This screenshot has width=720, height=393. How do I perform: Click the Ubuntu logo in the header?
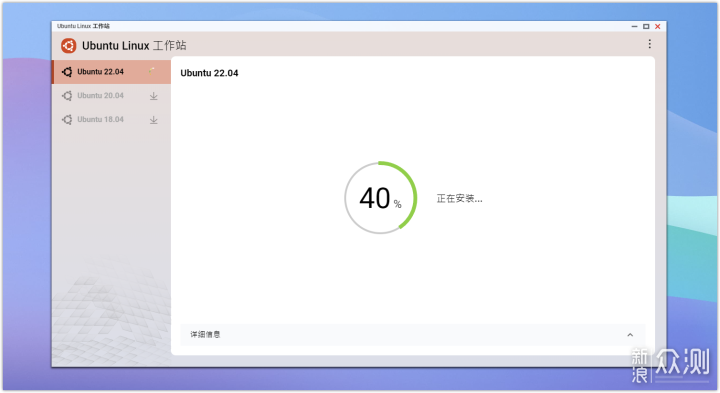coord(68,45)
